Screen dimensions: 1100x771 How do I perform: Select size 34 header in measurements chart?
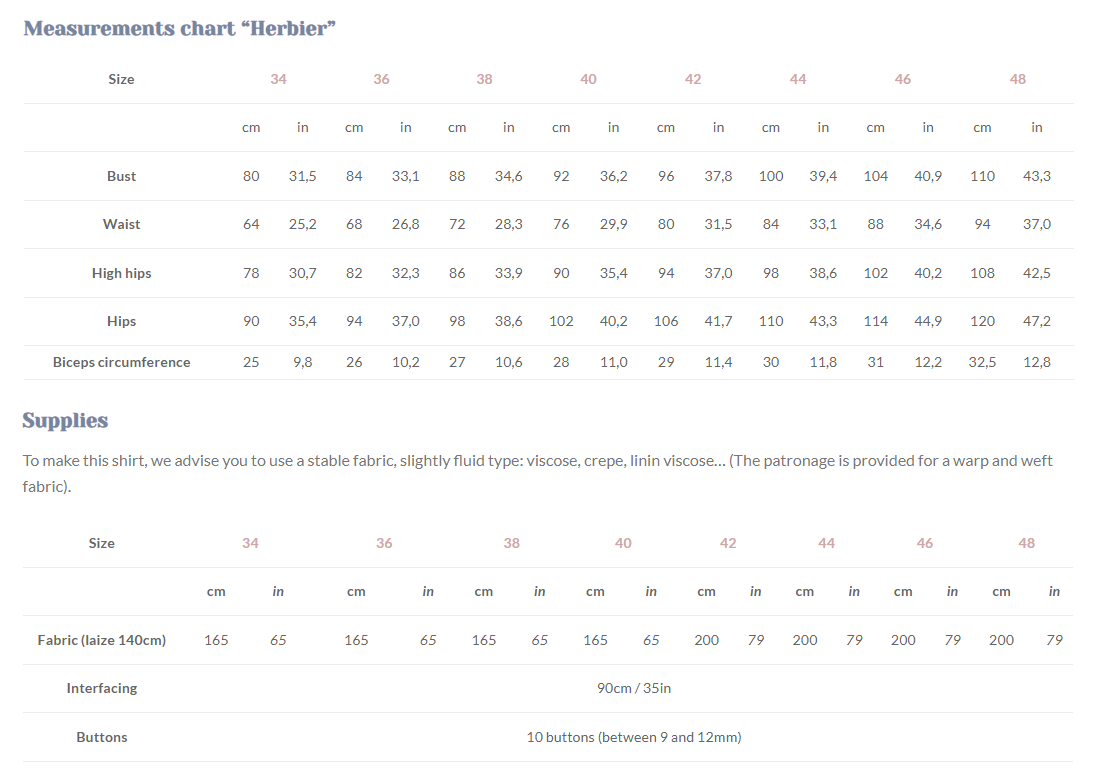click(x=278, y=79)
